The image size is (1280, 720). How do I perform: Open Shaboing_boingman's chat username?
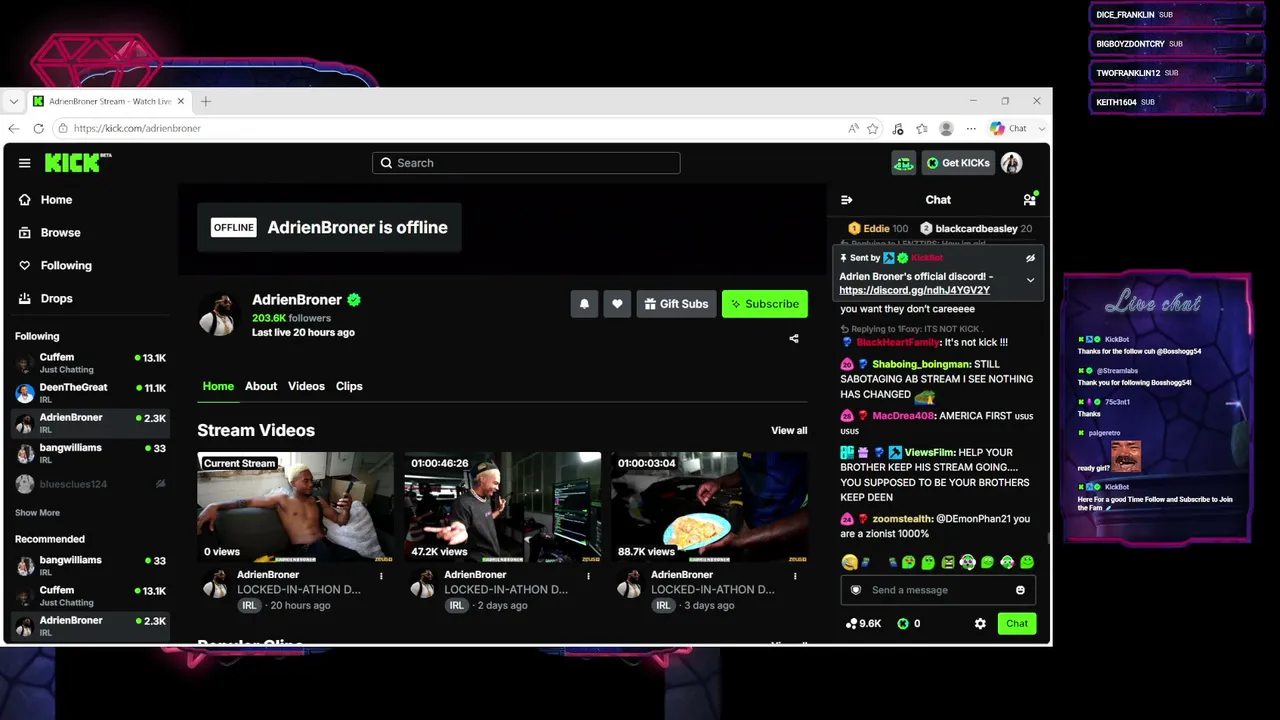pos(921,364)
